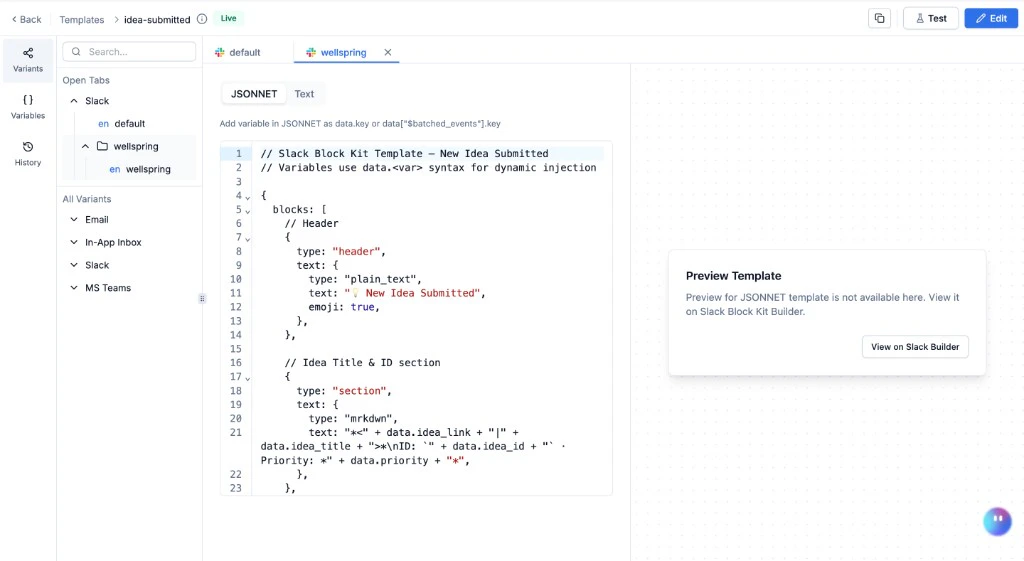Expand the Email variants group
The height and width of the screenshot is (561, 1024).
[x=74, y=219]
